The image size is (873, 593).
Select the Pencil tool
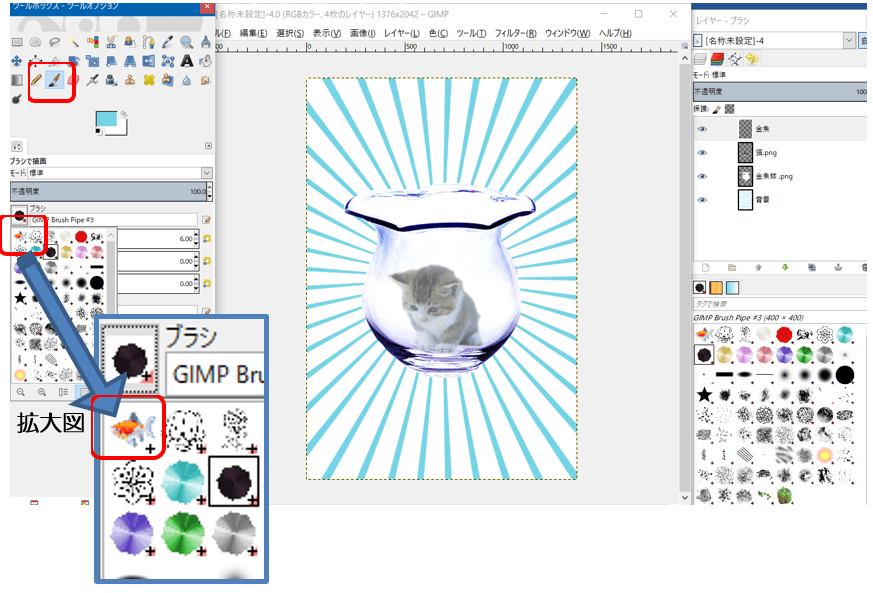coord(36,80)
